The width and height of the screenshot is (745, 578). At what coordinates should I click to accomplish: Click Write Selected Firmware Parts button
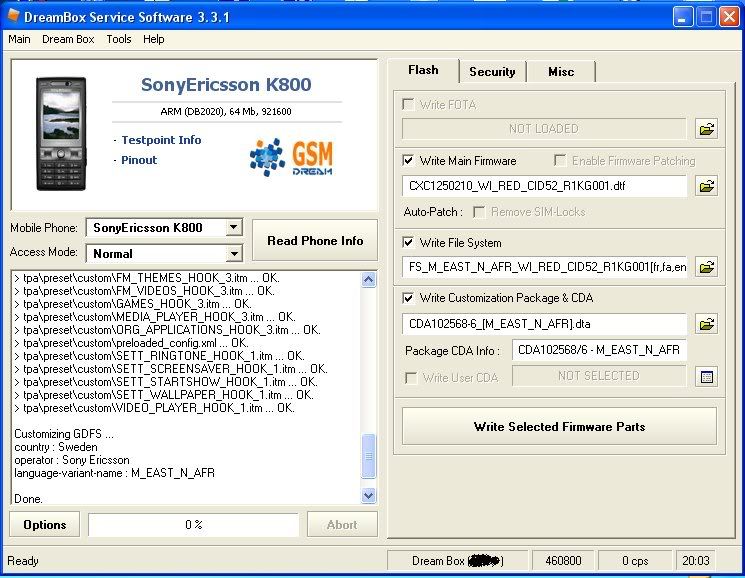[559, 426]
